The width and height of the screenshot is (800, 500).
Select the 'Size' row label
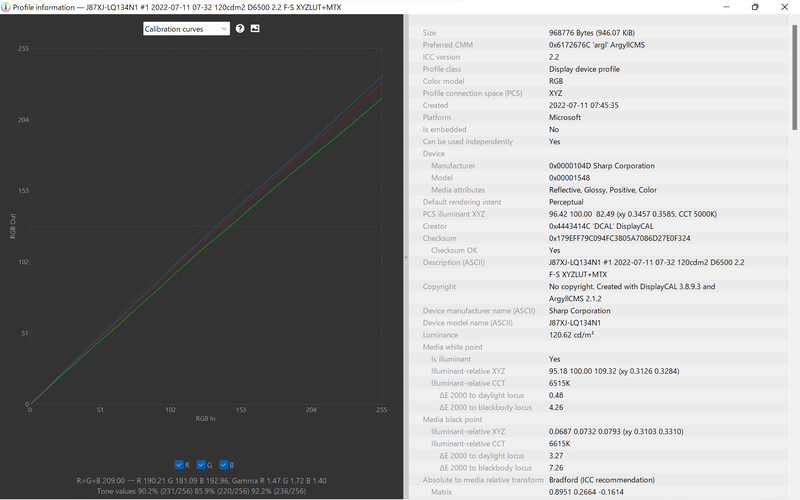429,33
